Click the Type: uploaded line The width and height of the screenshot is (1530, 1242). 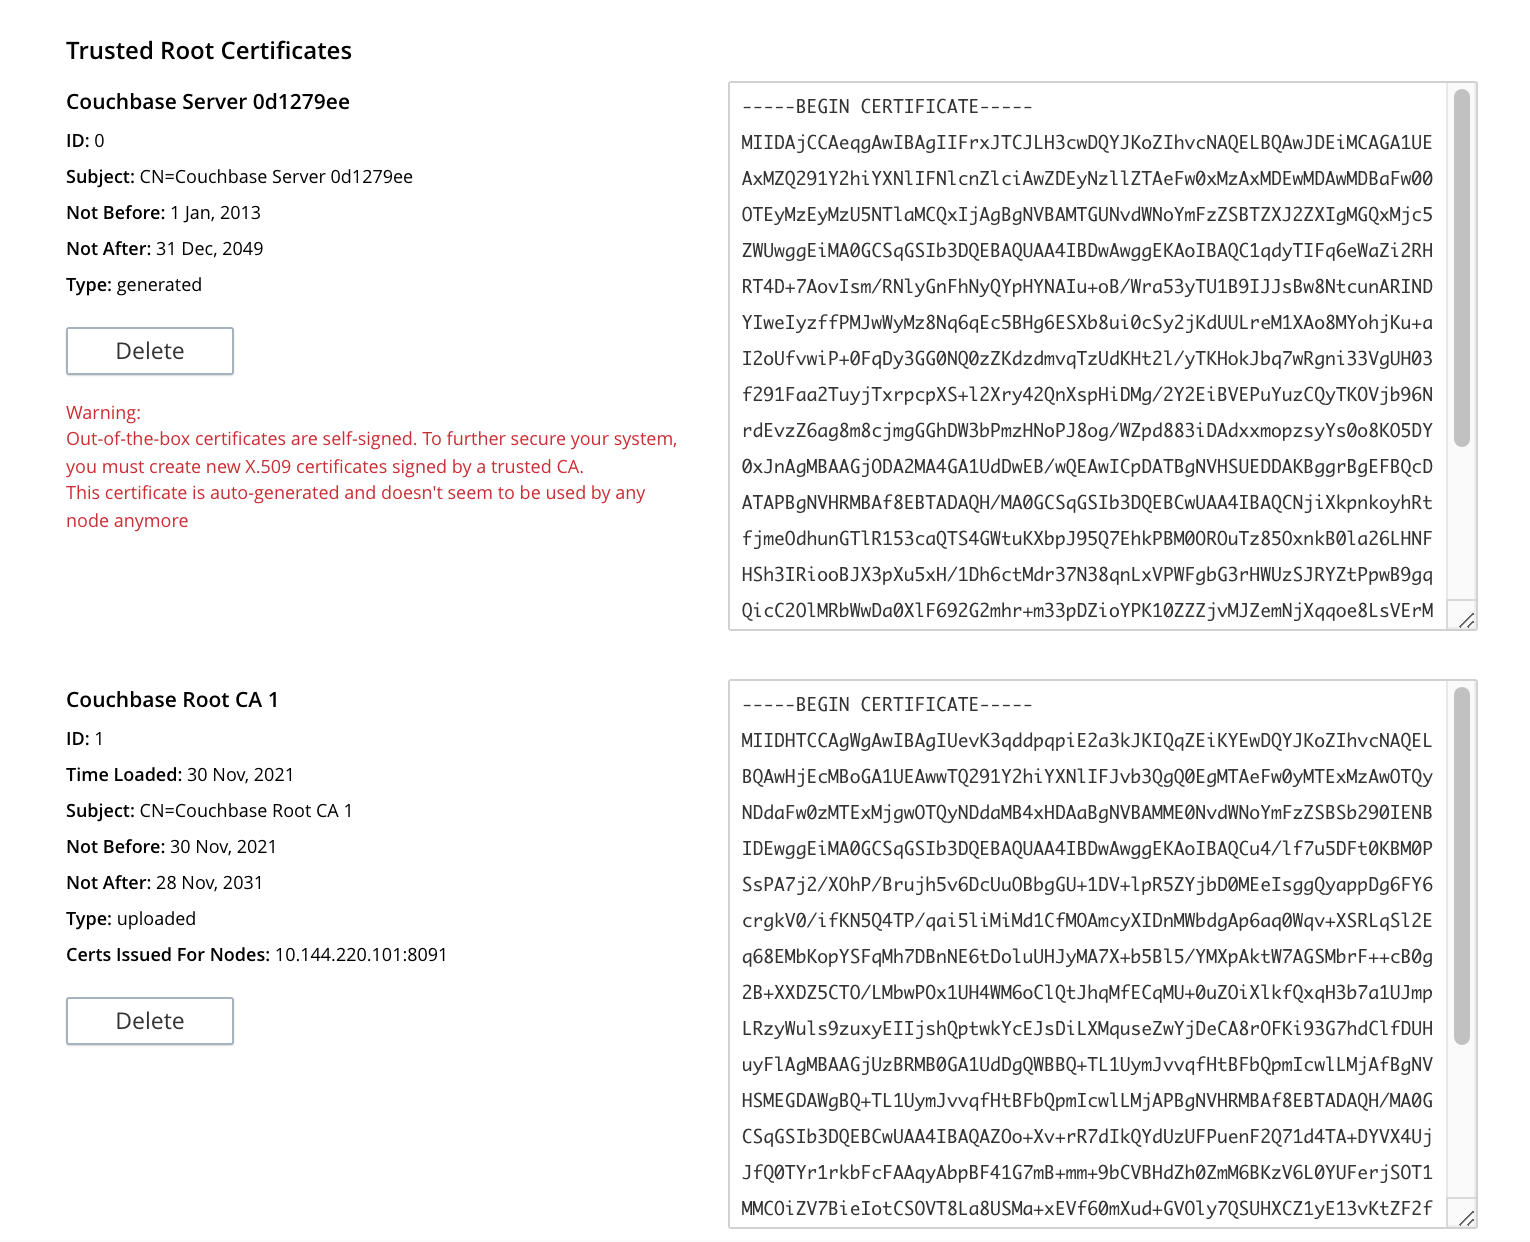tap(131, 919)
